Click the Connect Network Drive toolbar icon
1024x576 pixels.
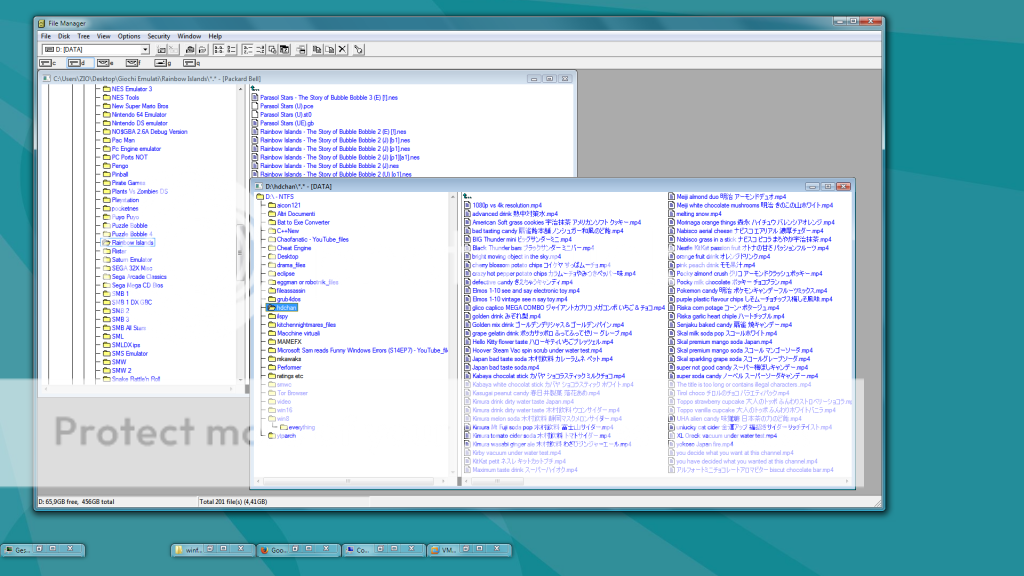[160, 48]
